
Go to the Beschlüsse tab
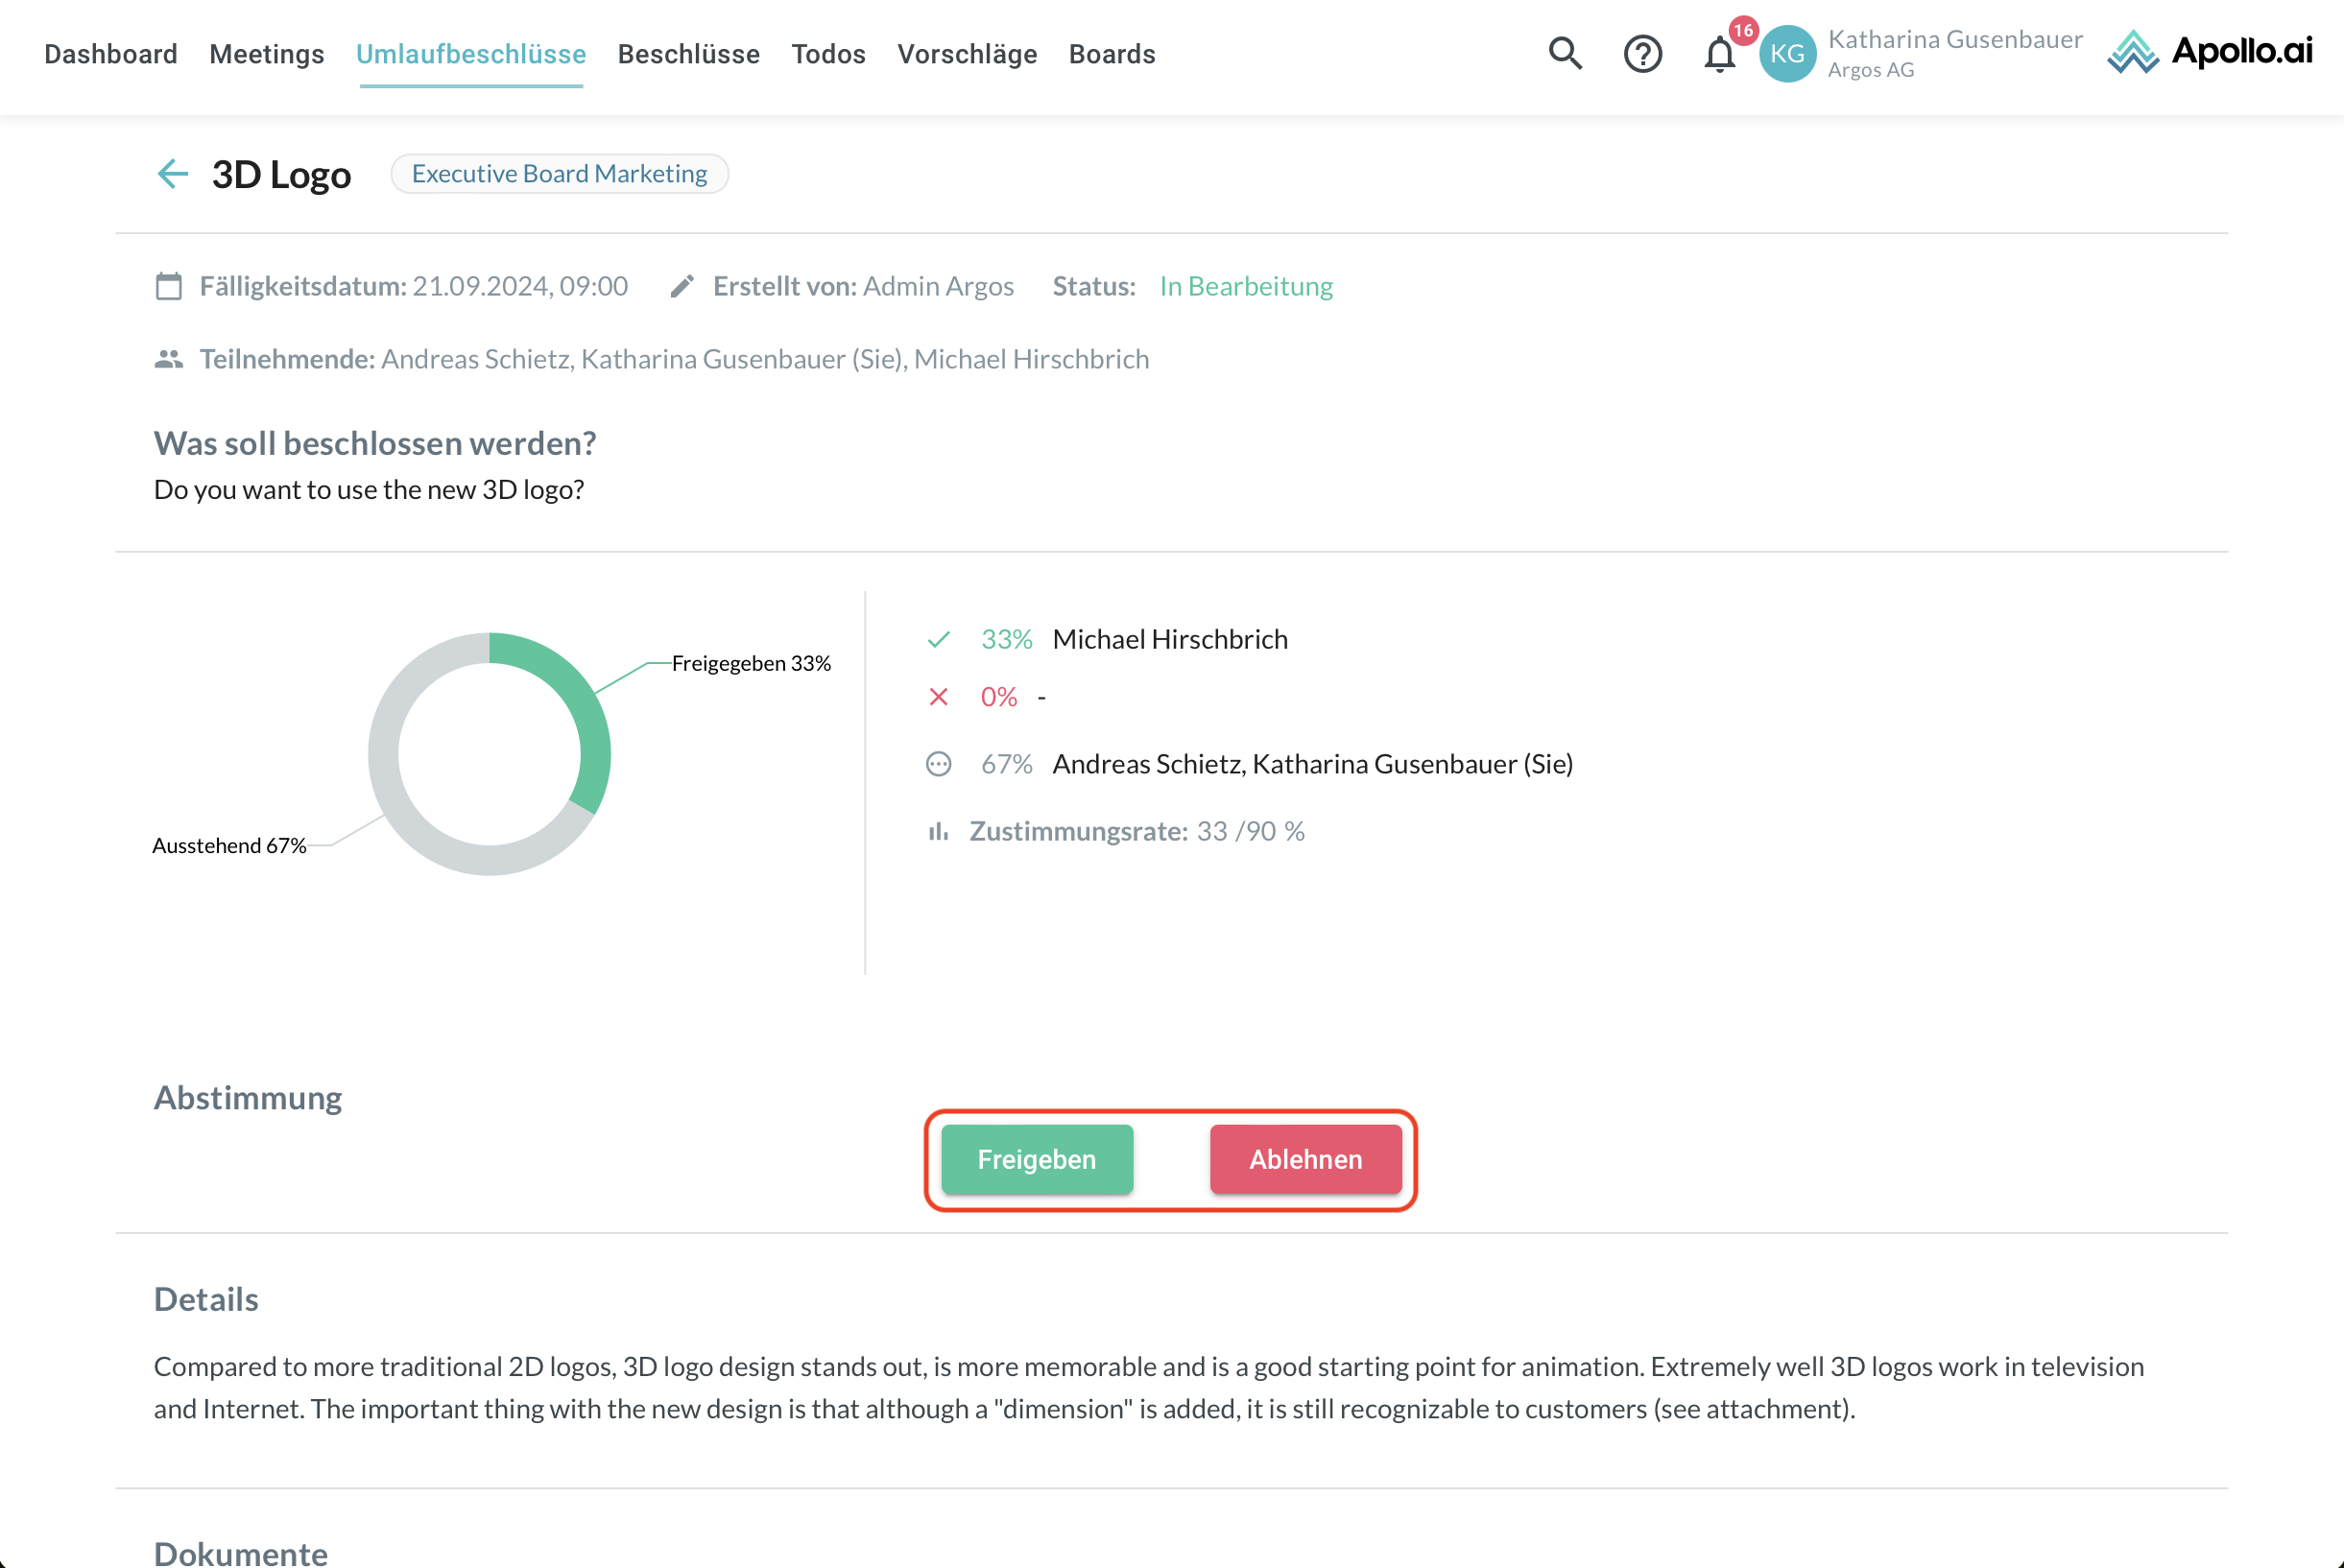tap(688, 54)
